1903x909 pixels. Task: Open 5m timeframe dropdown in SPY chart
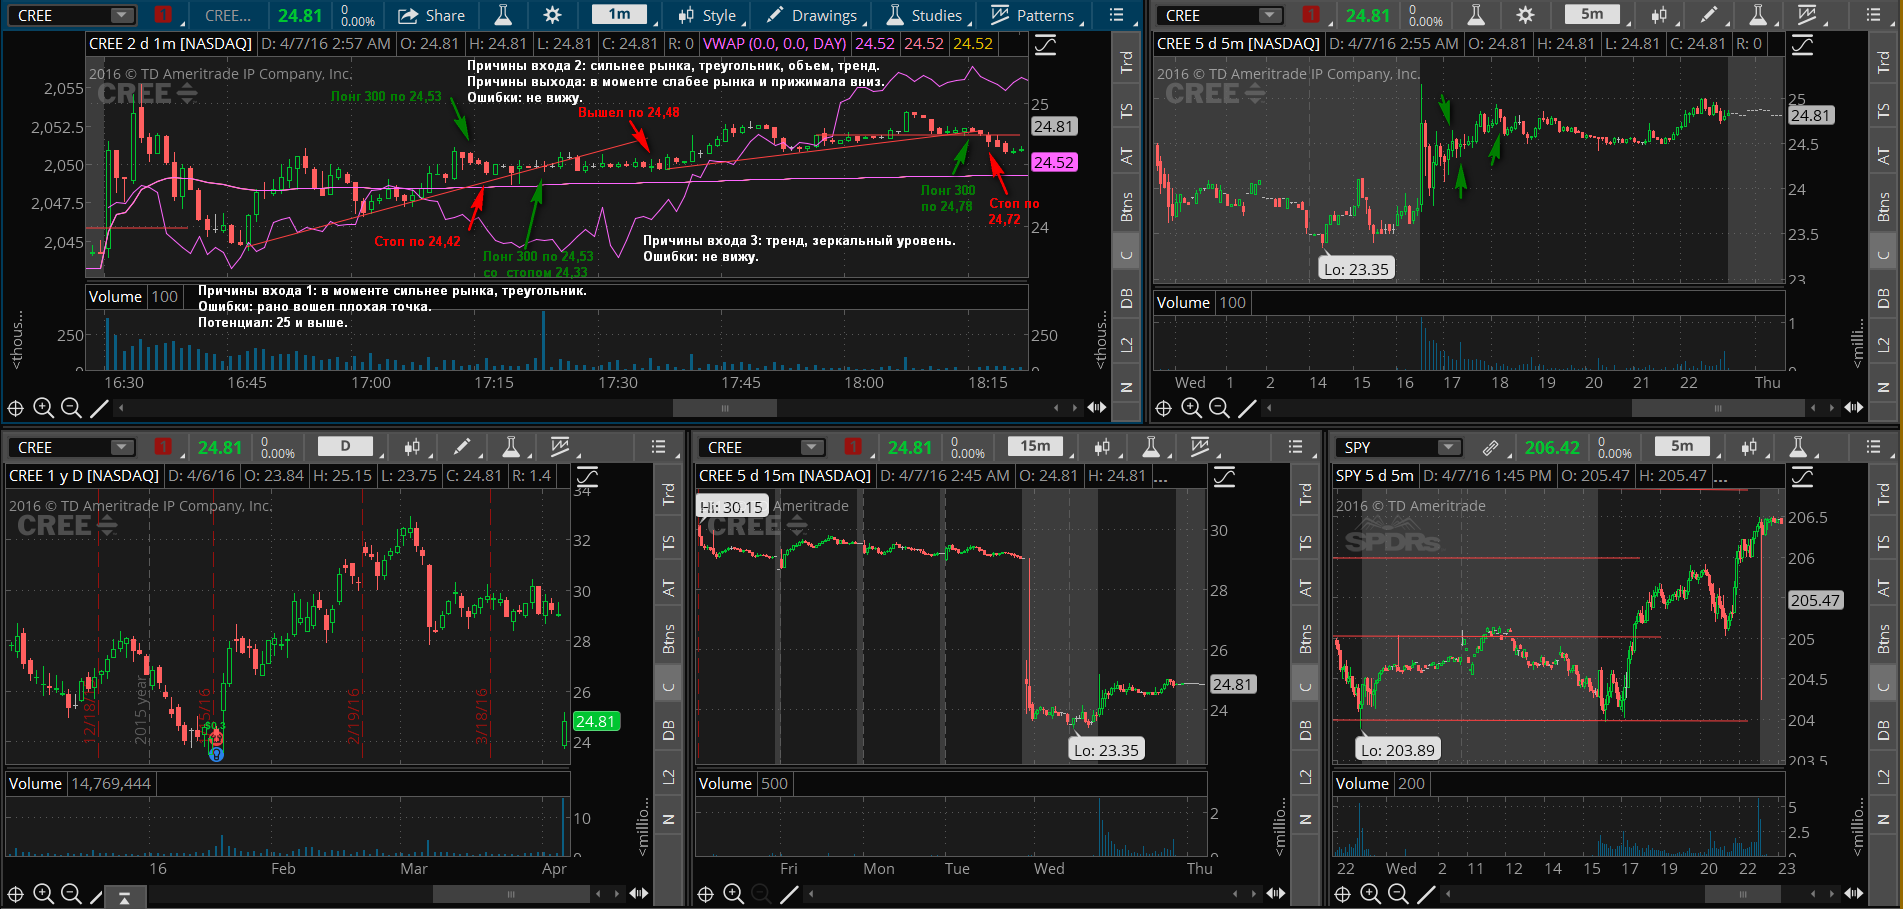click(1685, 447)
